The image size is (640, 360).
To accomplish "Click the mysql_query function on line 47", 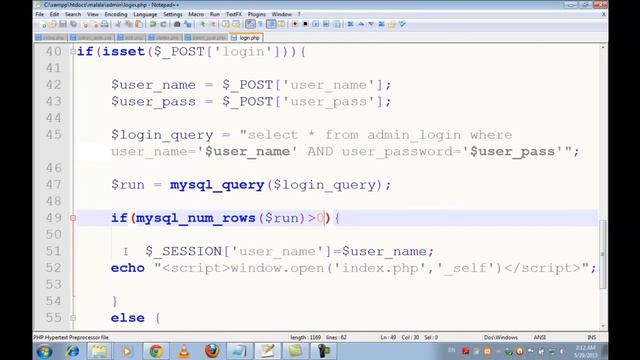I will point(217,185).
